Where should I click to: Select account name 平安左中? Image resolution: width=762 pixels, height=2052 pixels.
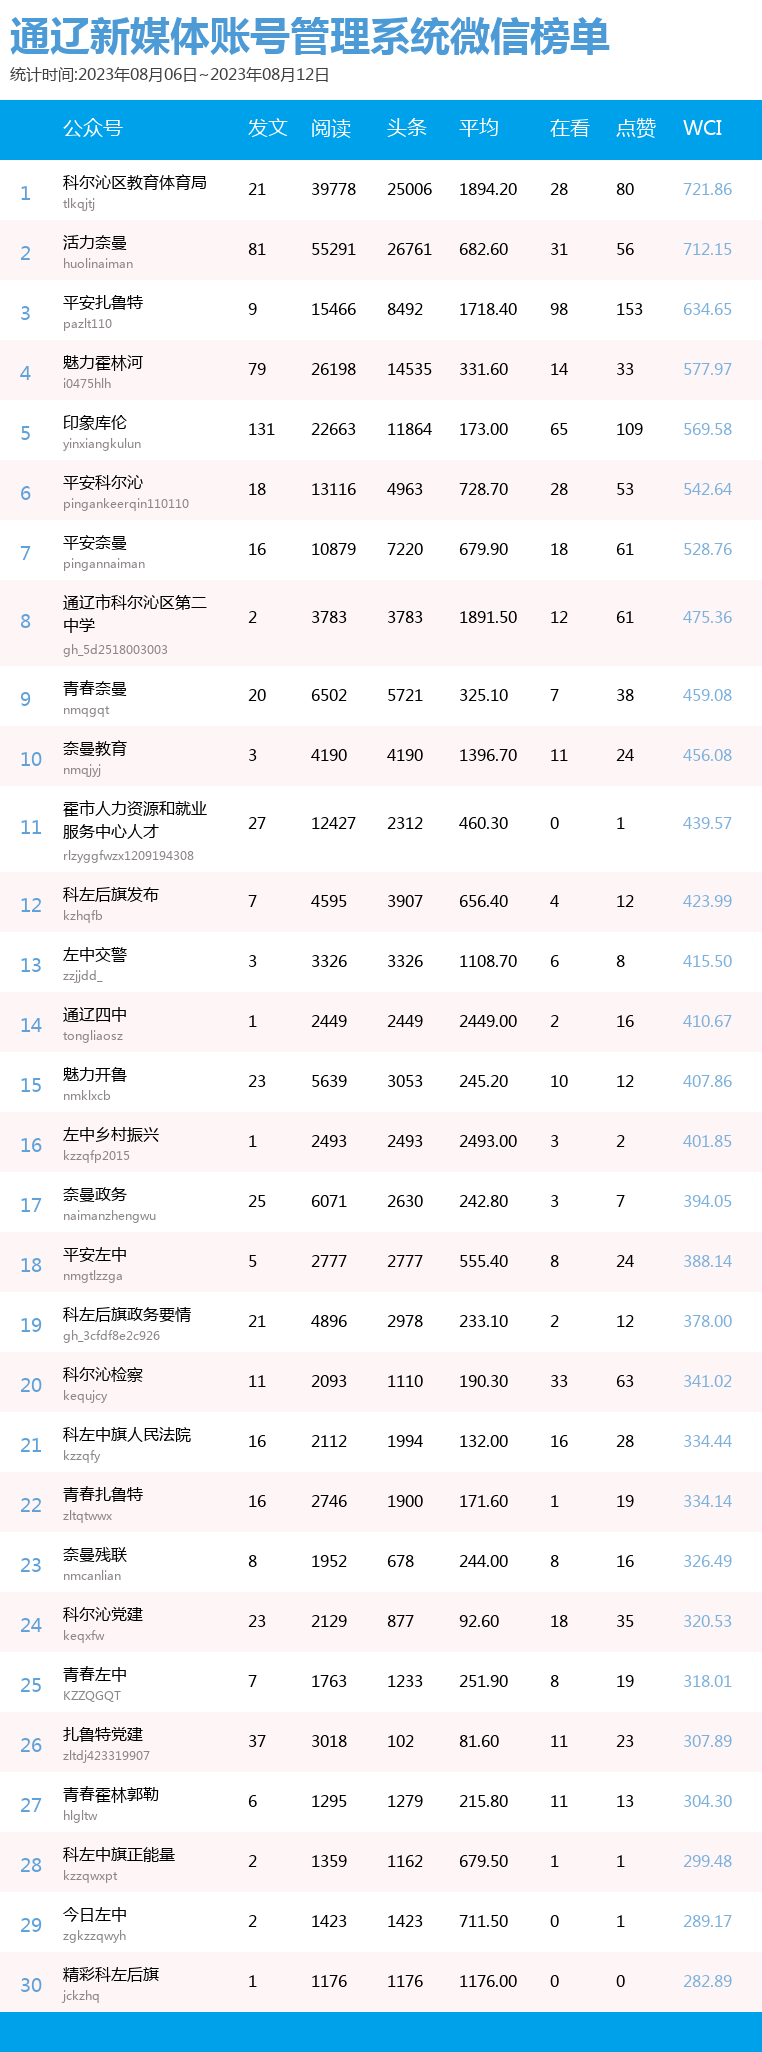pyautogui.click(x=95, y=1254)
